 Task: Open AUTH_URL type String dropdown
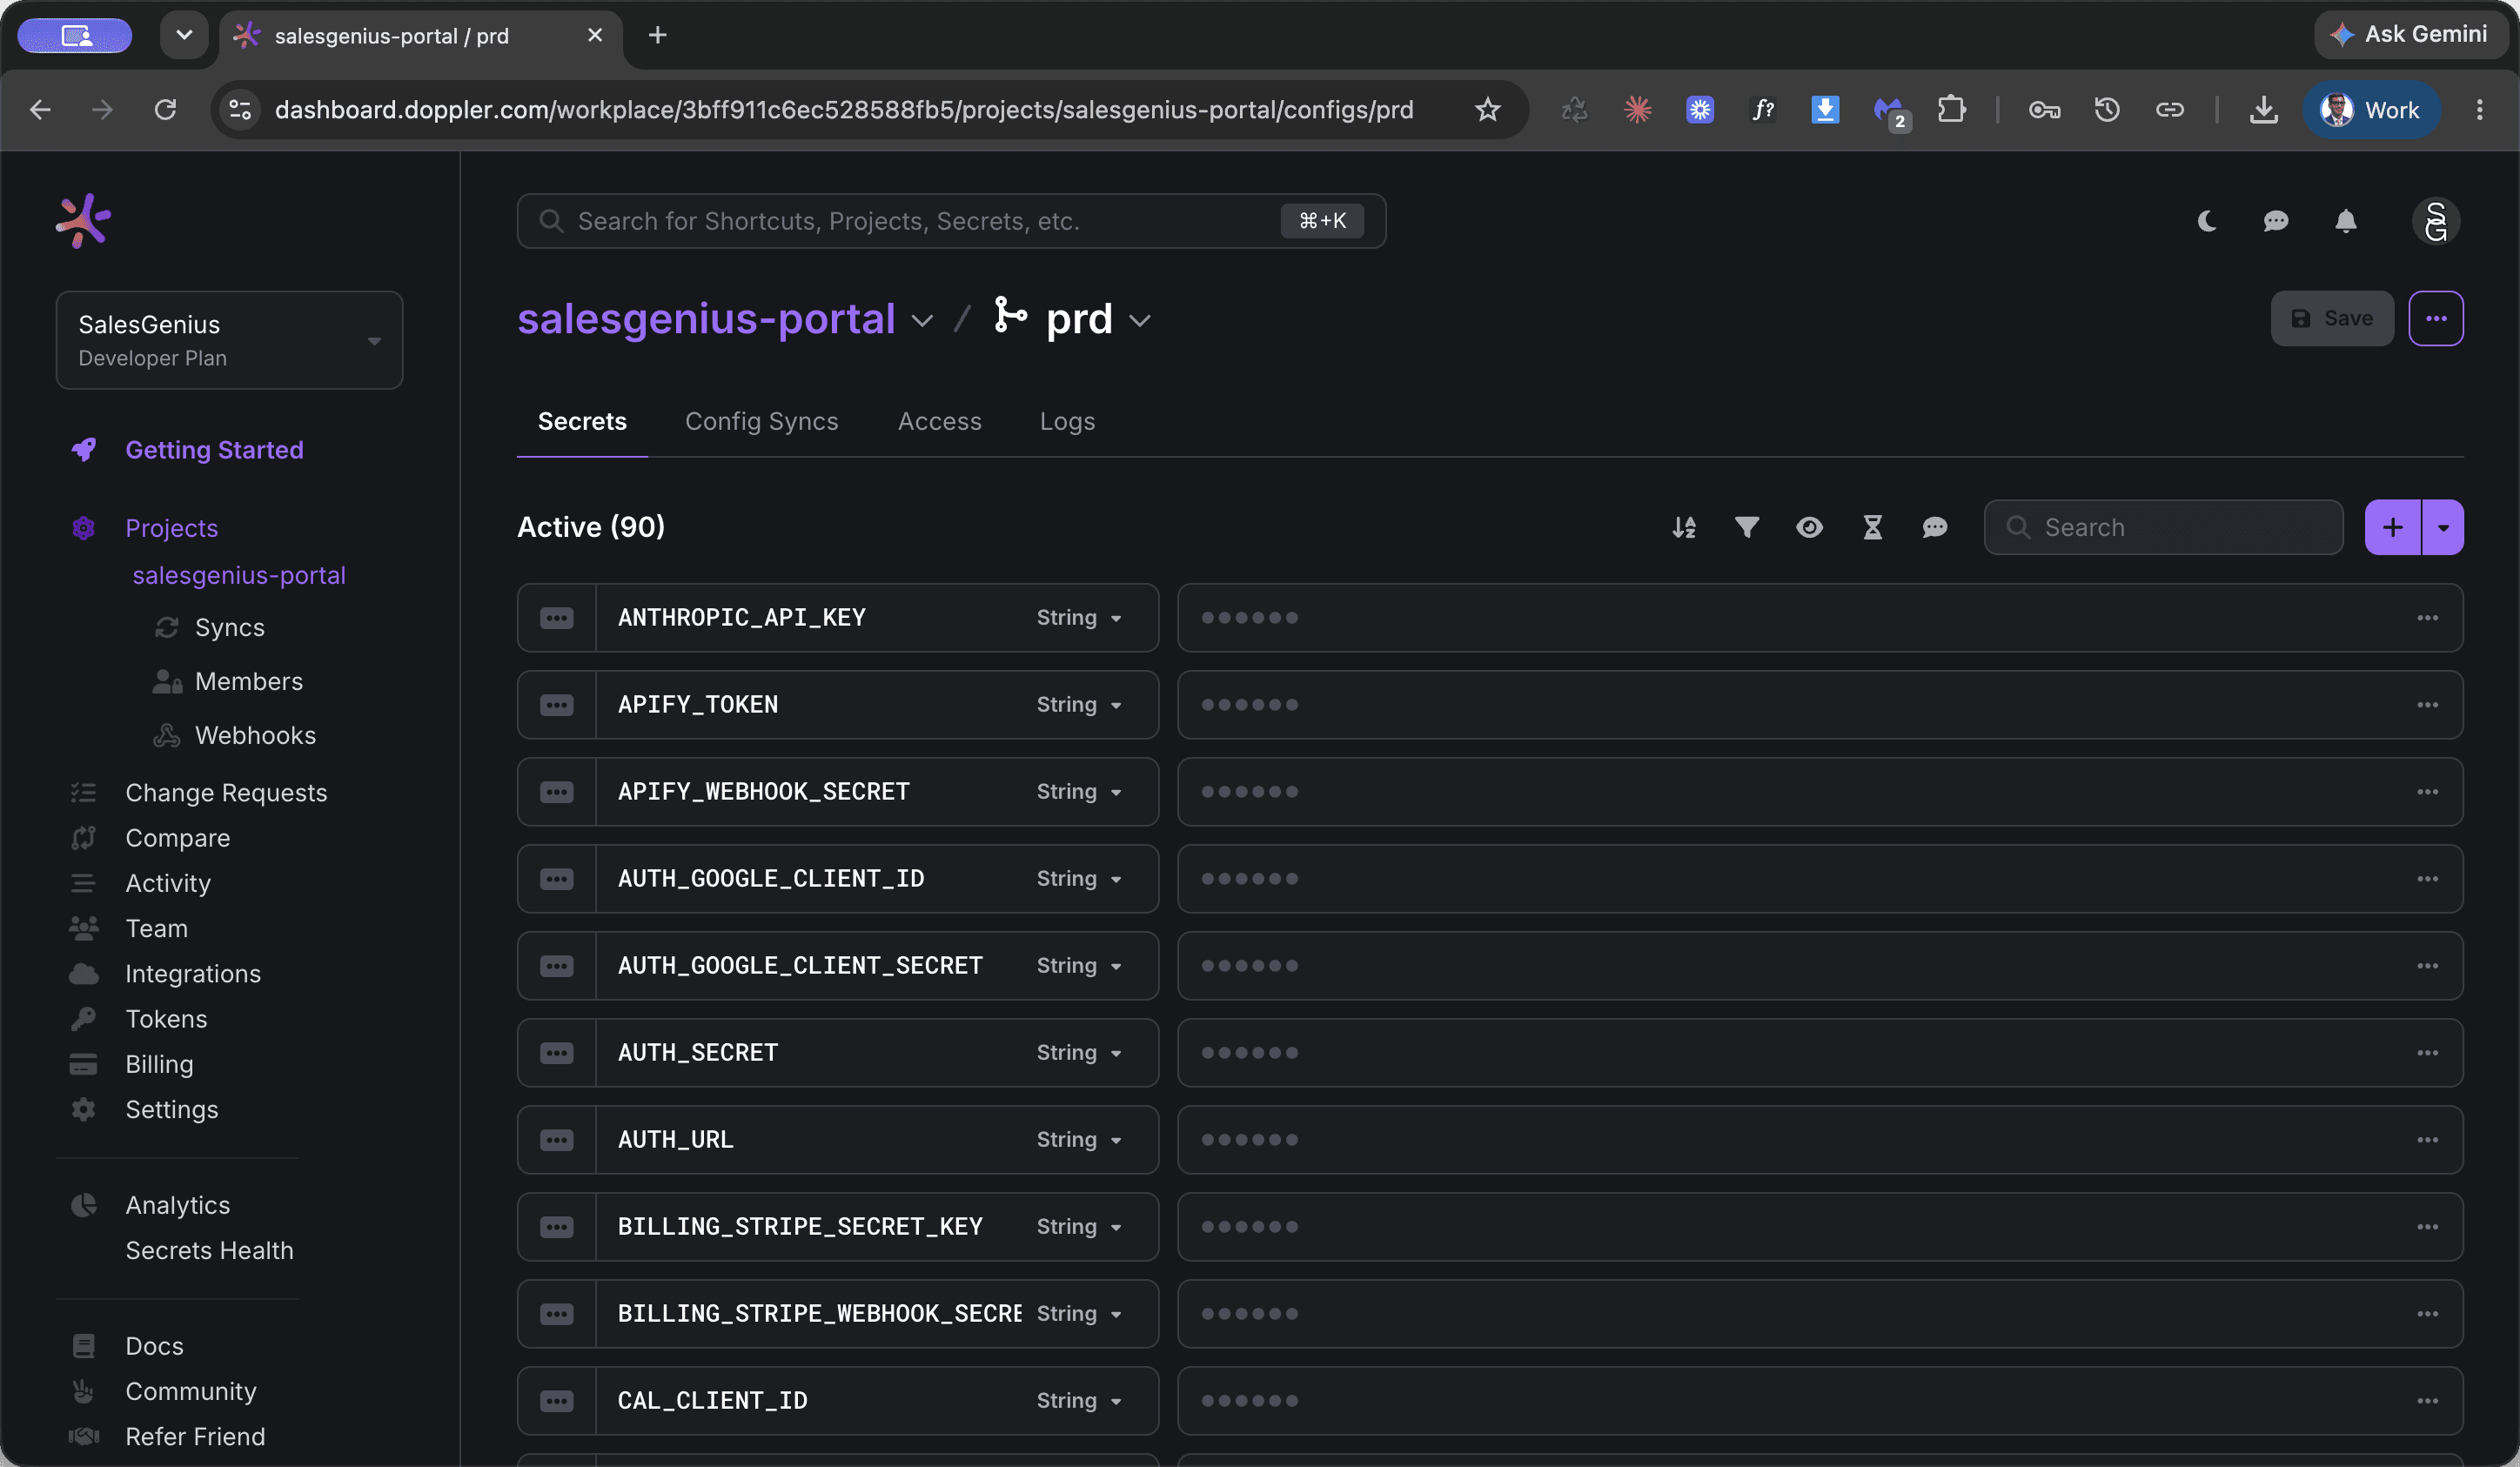click(1079, 1140)
